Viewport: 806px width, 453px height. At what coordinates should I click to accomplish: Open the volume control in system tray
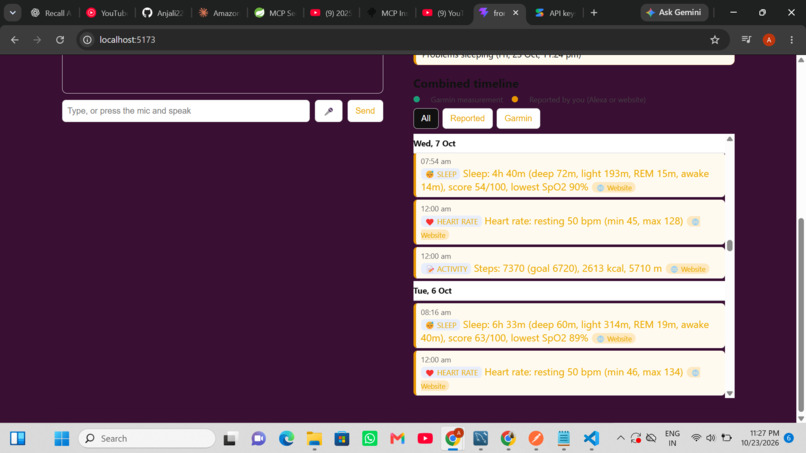[x=710, y=438]
